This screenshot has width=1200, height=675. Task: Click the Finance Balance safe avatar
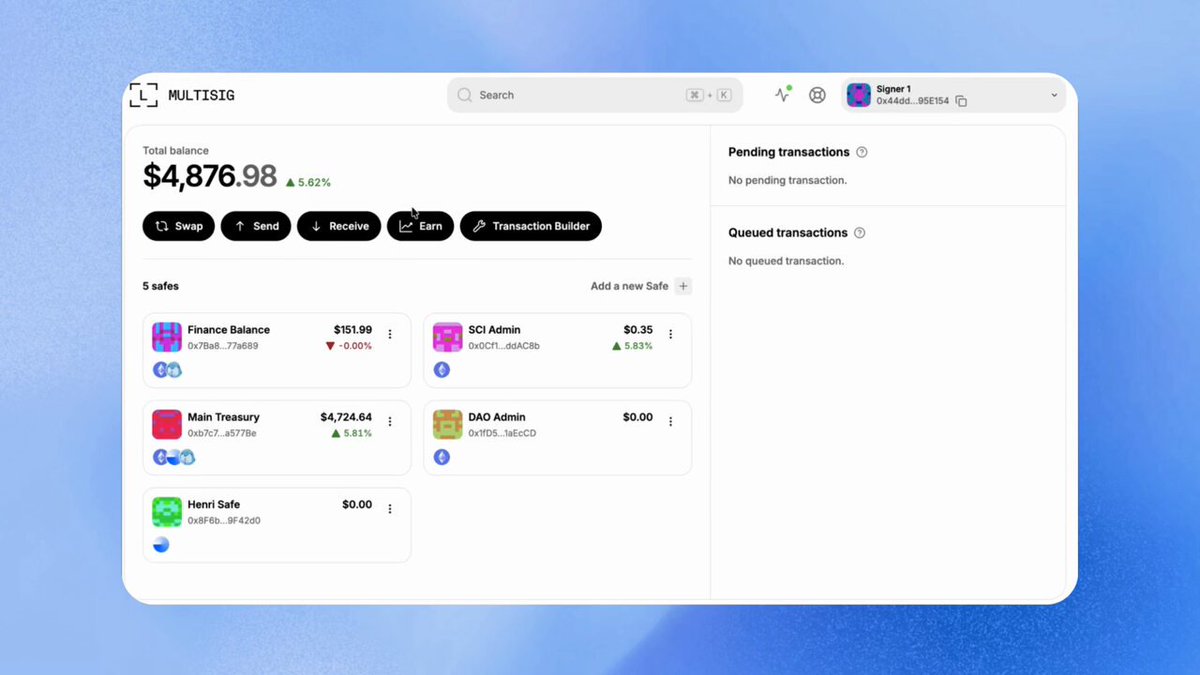pos(167,337)
